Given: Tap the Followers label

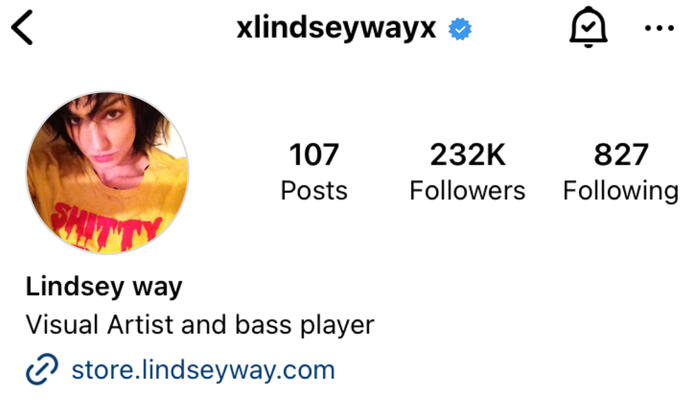Looking at the screenshot, I should [468, 191].
